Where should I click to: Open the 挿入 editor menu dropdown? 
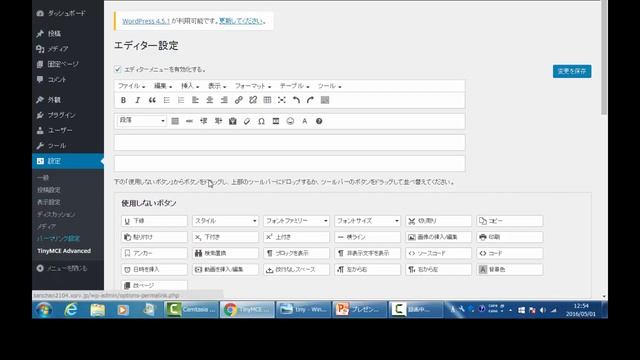(x=190, y=86)
